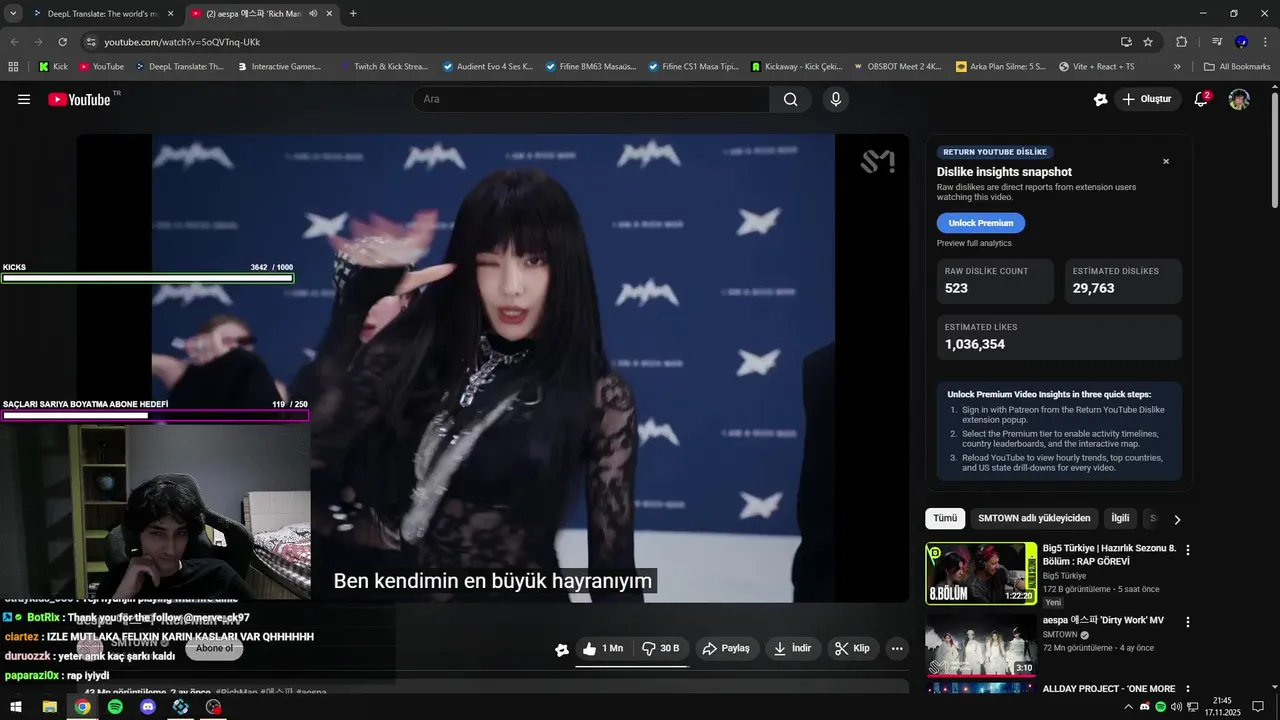Image resolution: width=1280 pixels, height=720 pixels.
Task: Open the Kick bookmark
Action: pyautogui.click(x=53, y=67)
